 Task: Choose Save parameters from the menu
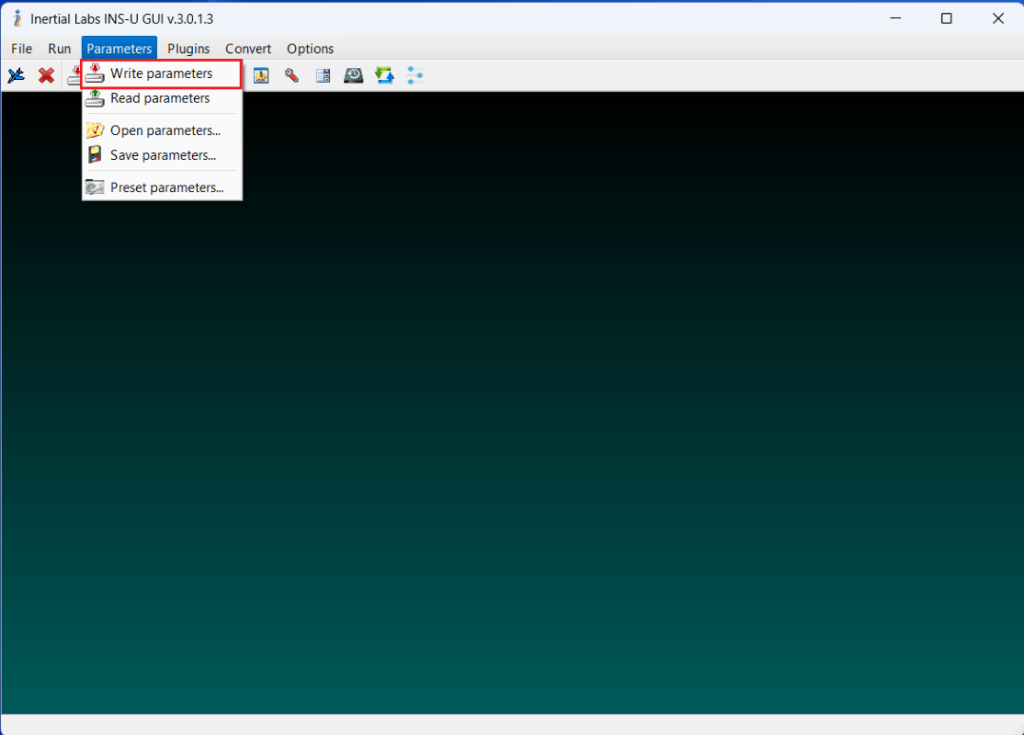[x=162, y=155]
